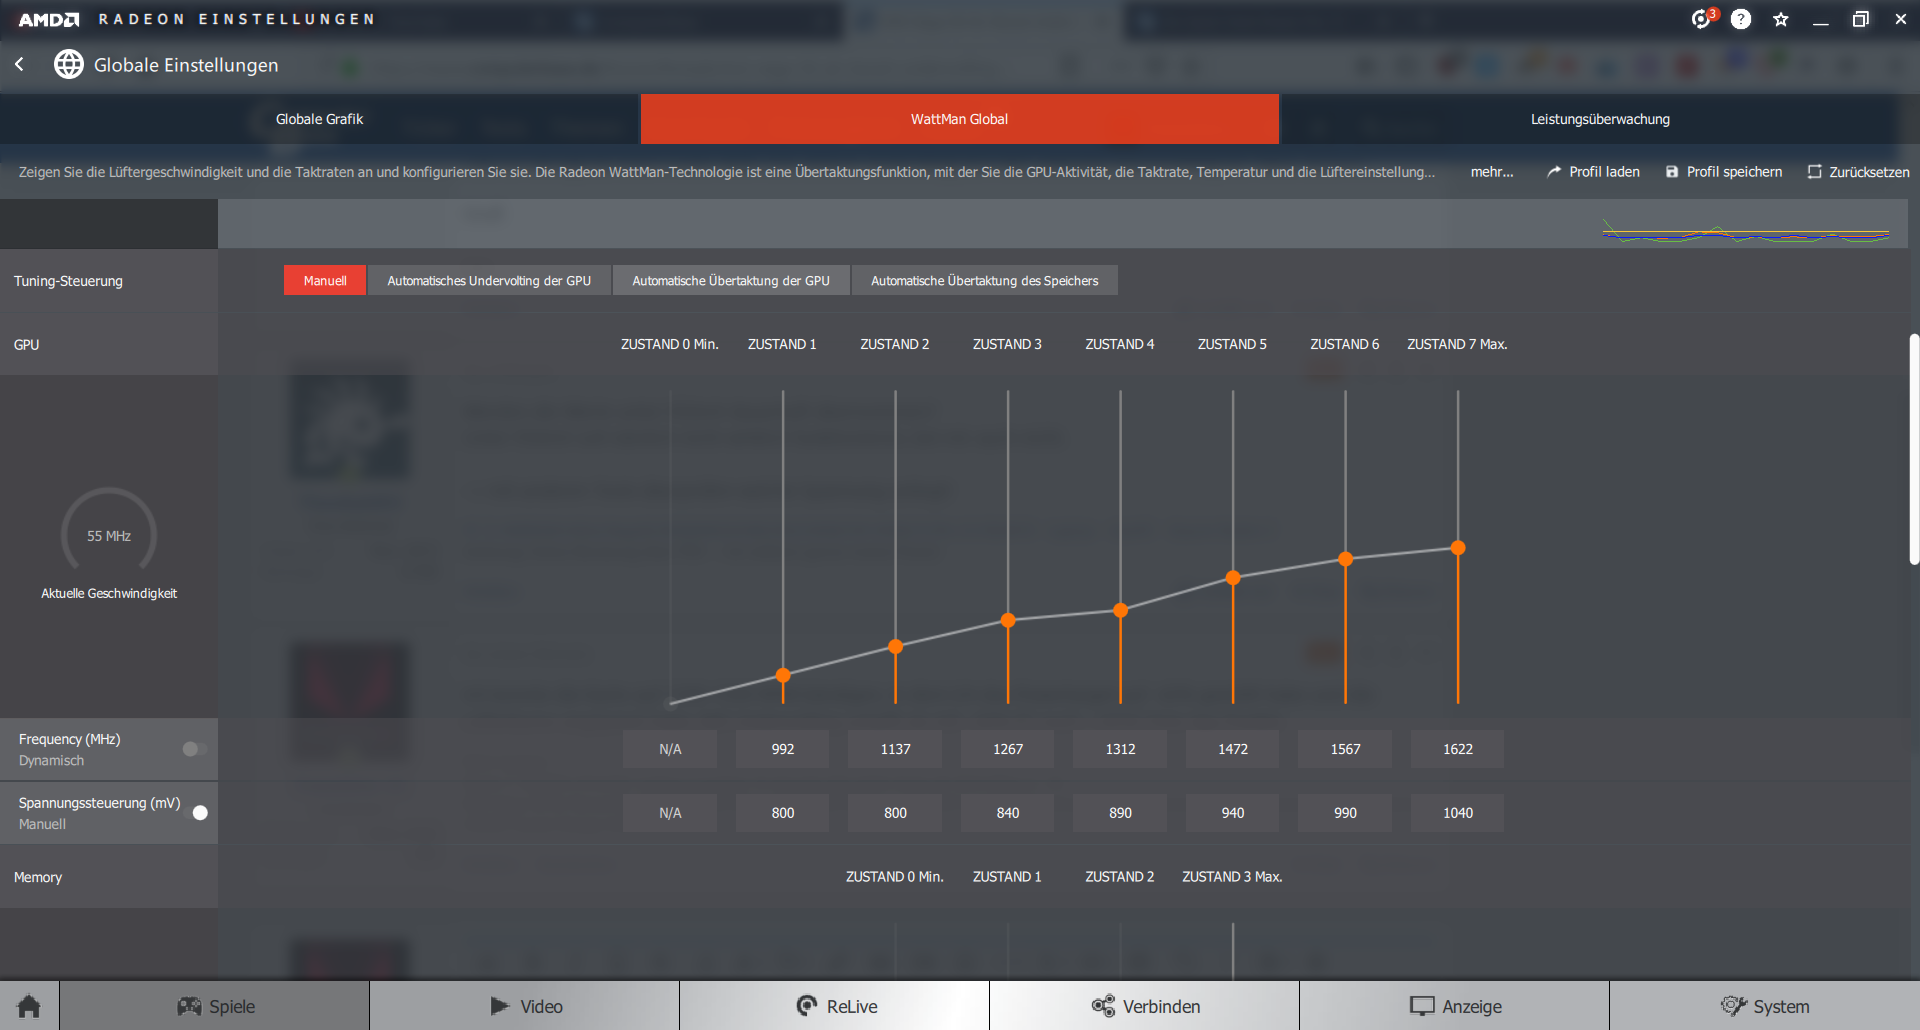The height and width of the screenshot is (1030, 1920).
Task: Switch to the Leistungsüberwachung tab
Action: tap(1600, 119)
